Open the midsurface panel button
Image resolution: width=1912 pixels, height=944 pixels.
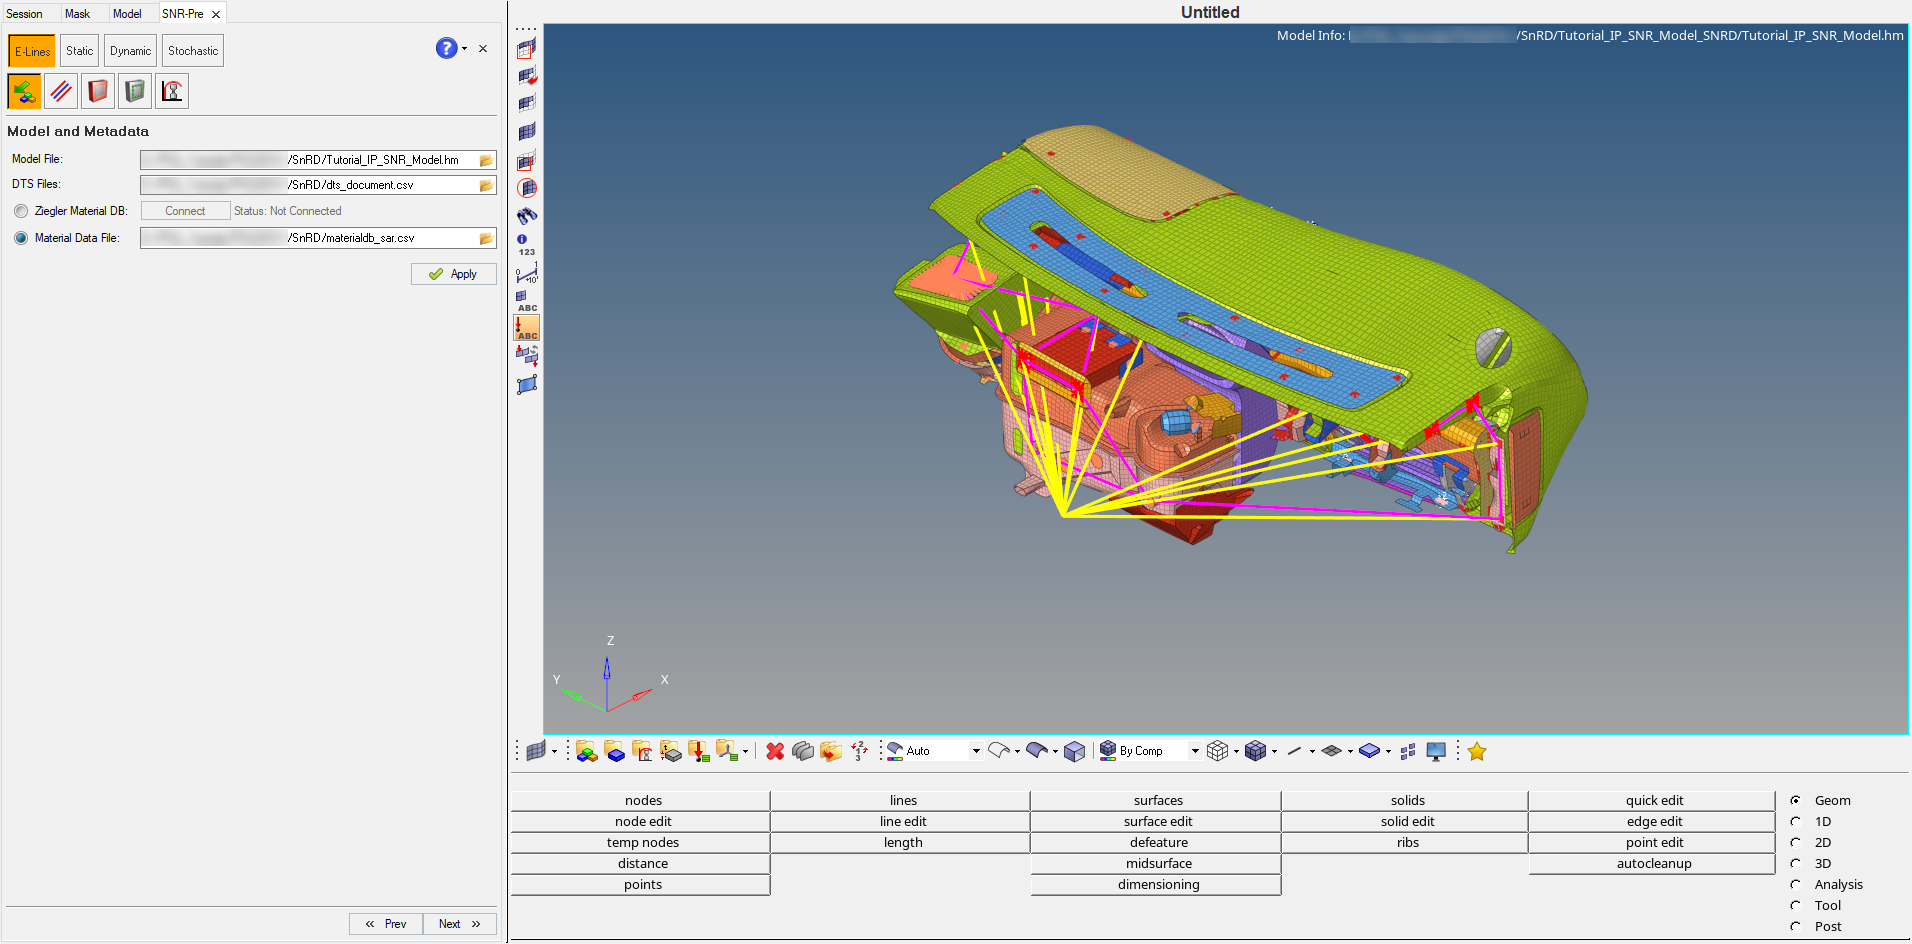pyautogui.click(x=1158, y=863)
